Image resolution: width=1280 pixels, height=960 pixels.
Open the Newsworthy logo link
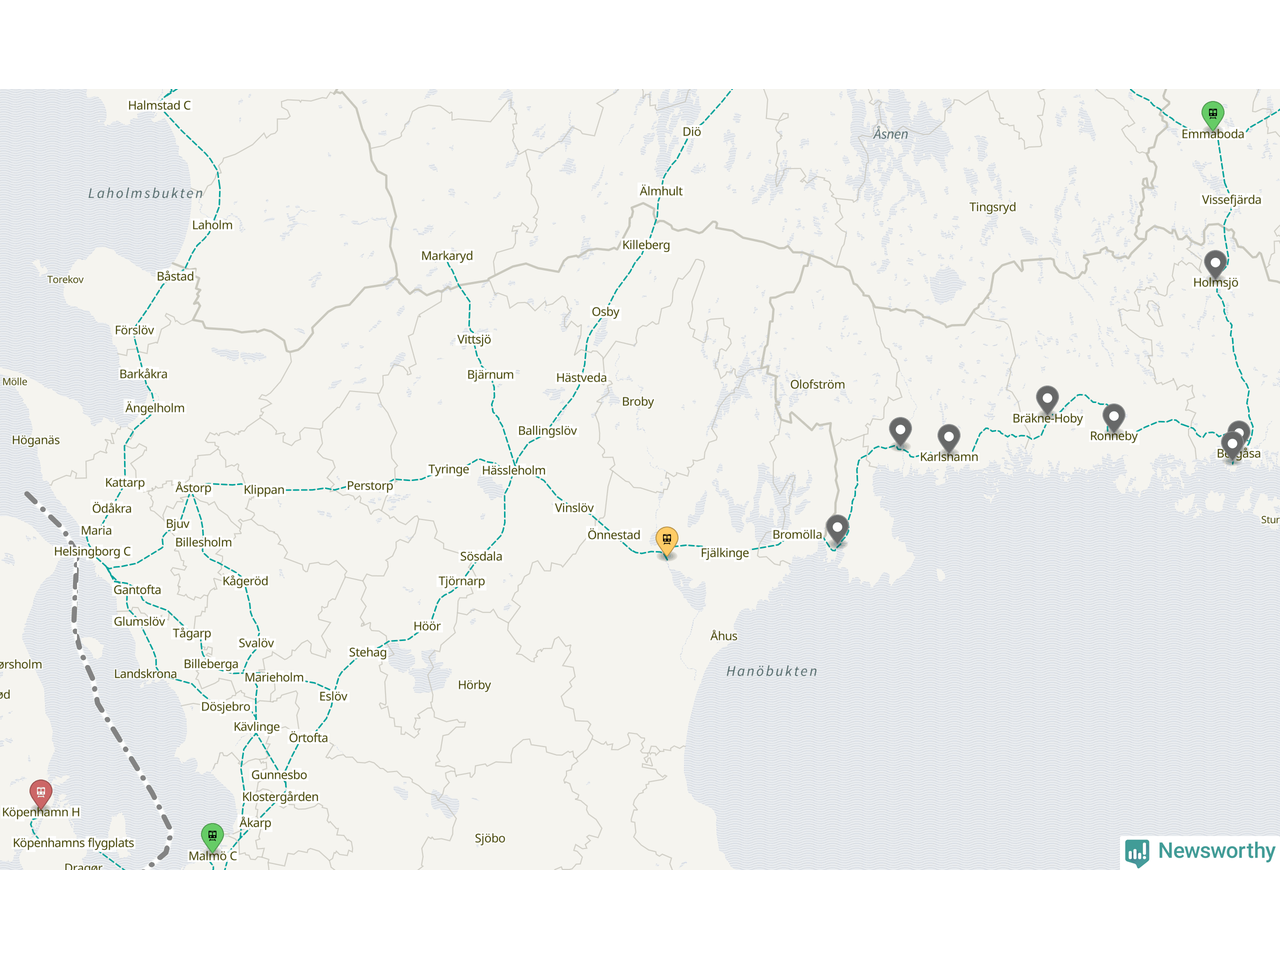click(x=1200, y=852)
